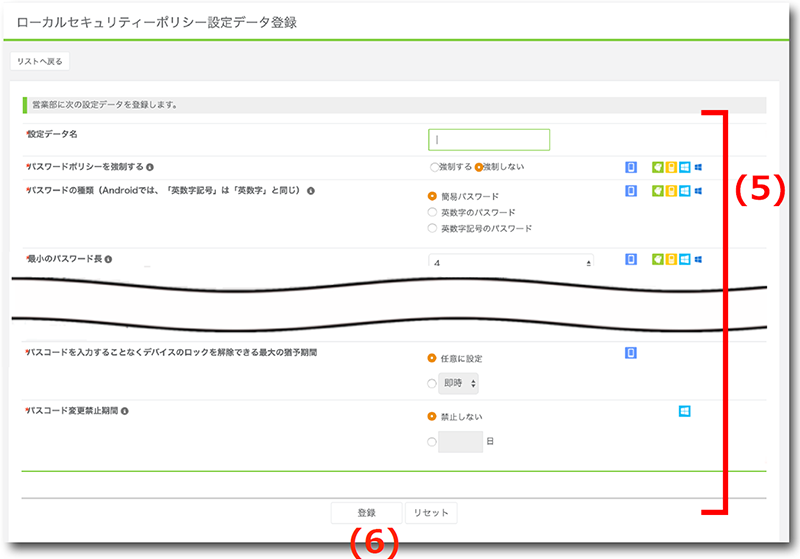Select 任意に設定 radio option
The width and height of the screenshot is (800, 559).
[432, 358]
